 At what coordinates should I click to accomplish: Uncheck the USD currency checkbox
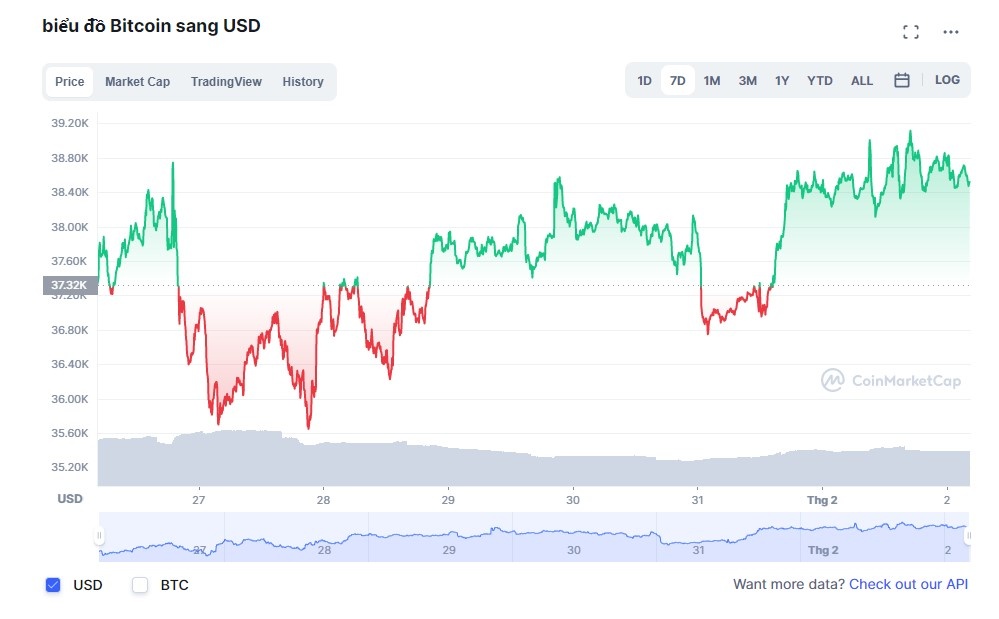click(x=53, y=585)
